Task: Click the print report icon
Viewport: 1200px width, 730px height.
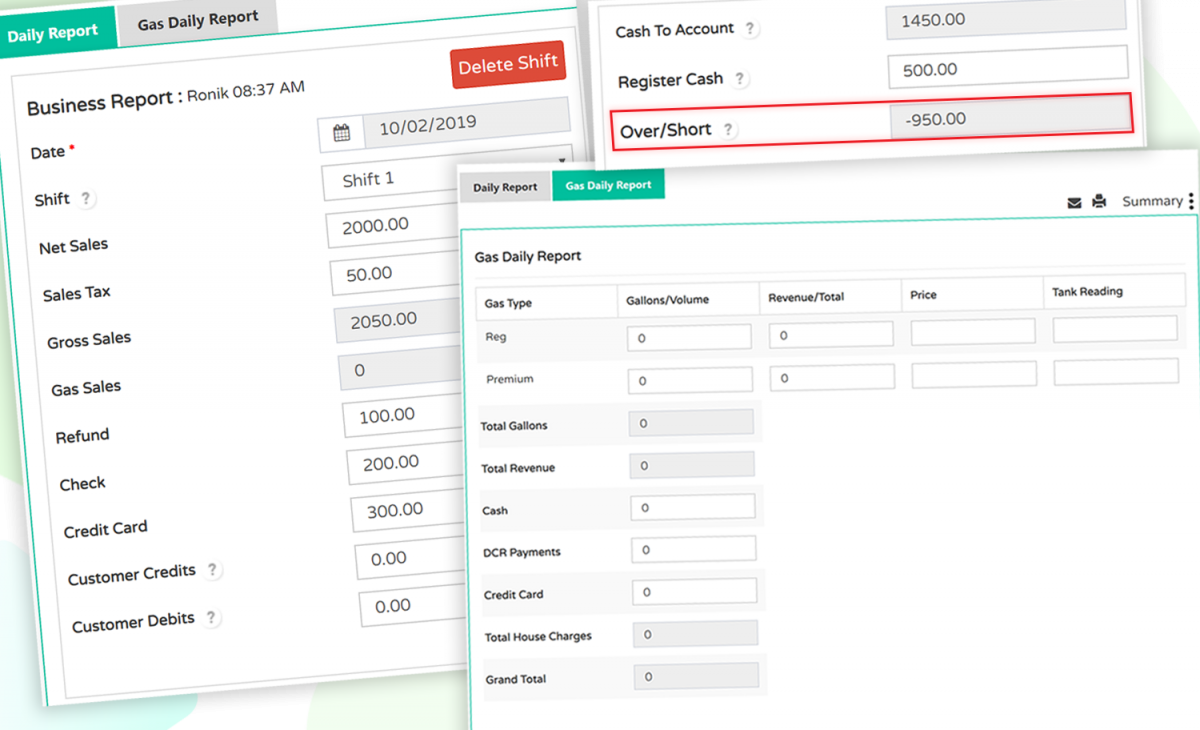Action: (x=1099, y=201)
